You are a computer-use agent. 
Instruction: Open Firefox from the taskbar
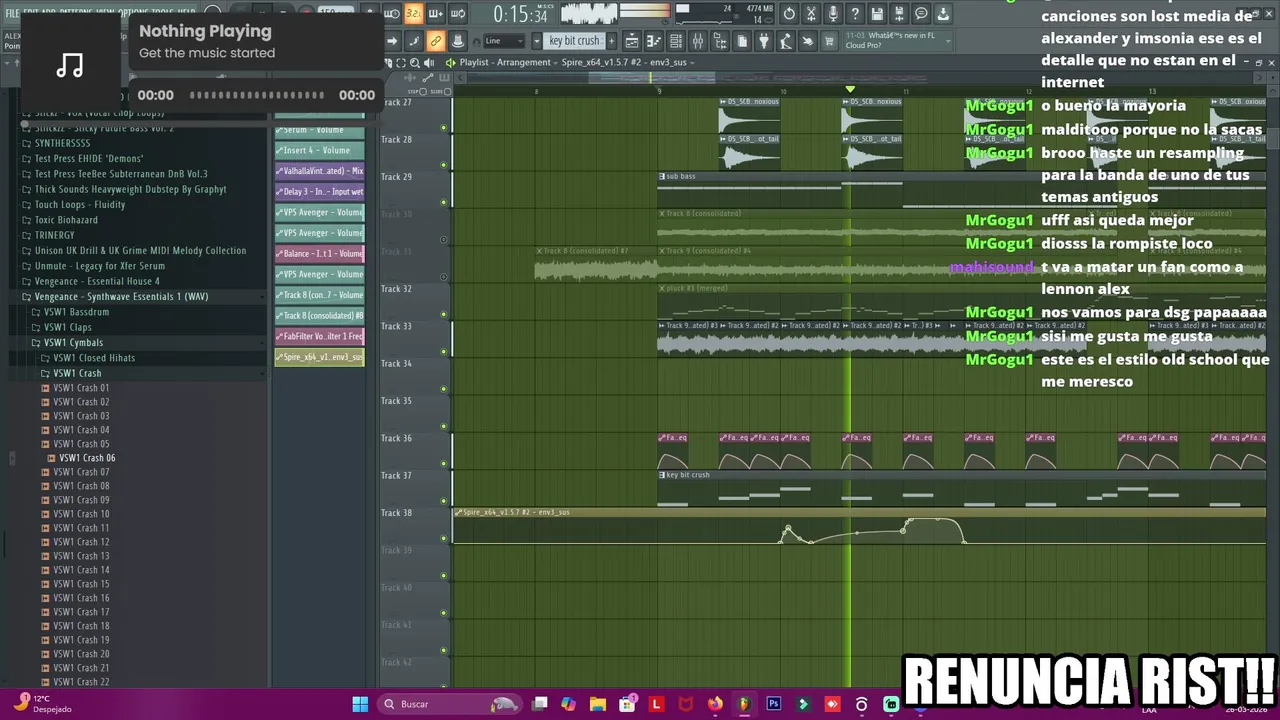714,704
